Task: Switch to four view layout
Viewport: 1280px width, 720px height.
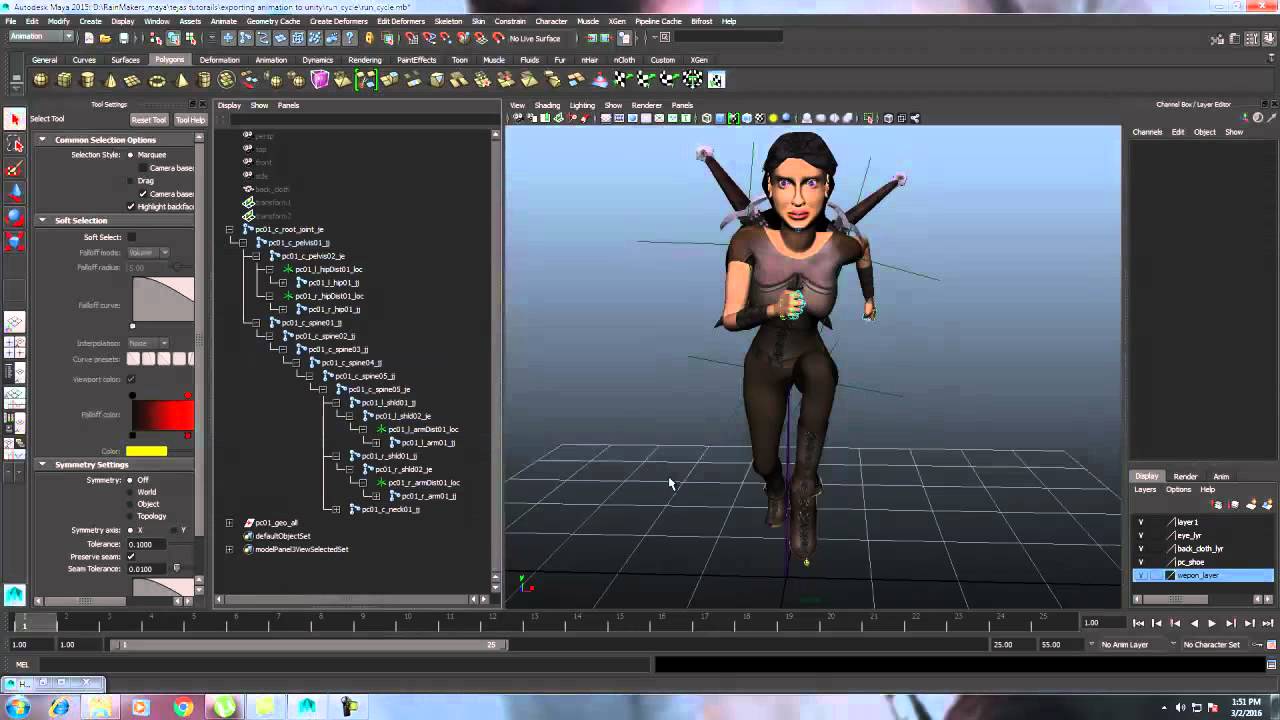Action: click(x=14, y=347)
